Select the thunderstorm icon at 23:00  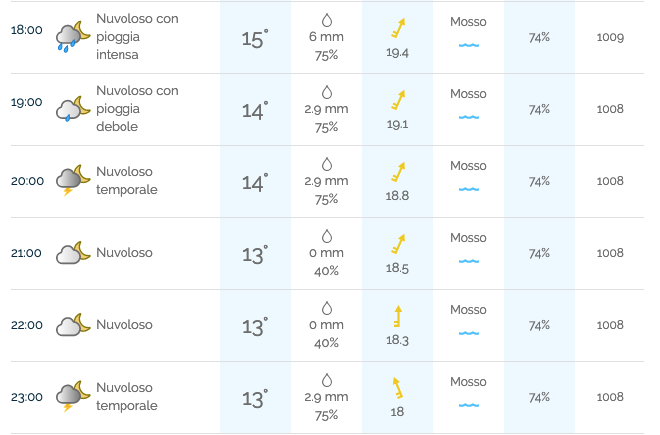pyautogui.click(x=73, y=397)
